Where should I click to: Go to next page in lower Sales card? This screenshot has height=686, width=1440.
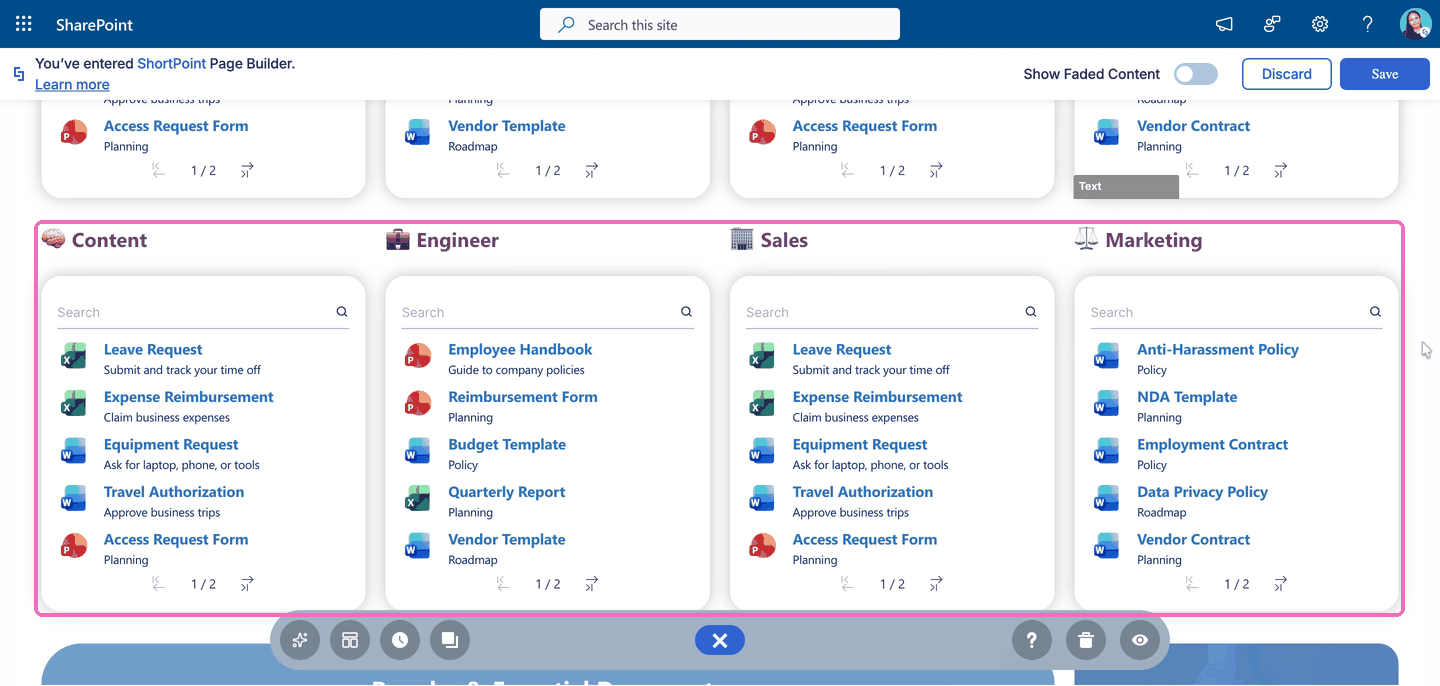tap(936, 584)
